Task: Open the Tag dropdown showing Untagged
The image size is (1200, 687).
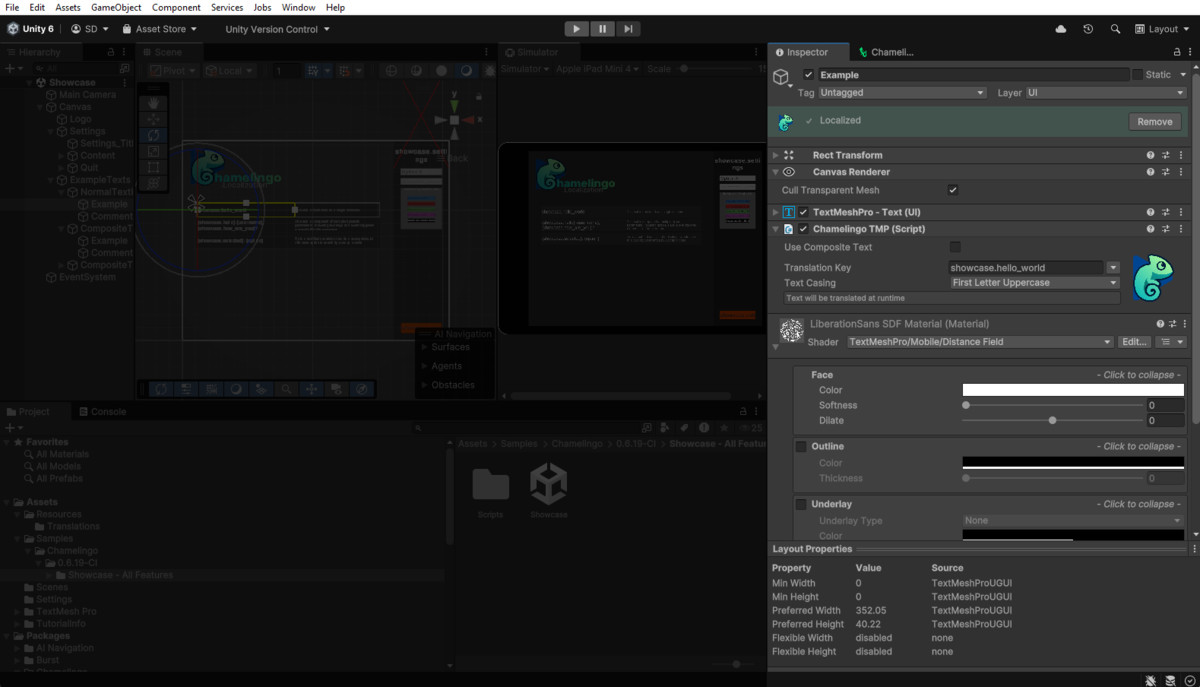Action: coord(900,92)
